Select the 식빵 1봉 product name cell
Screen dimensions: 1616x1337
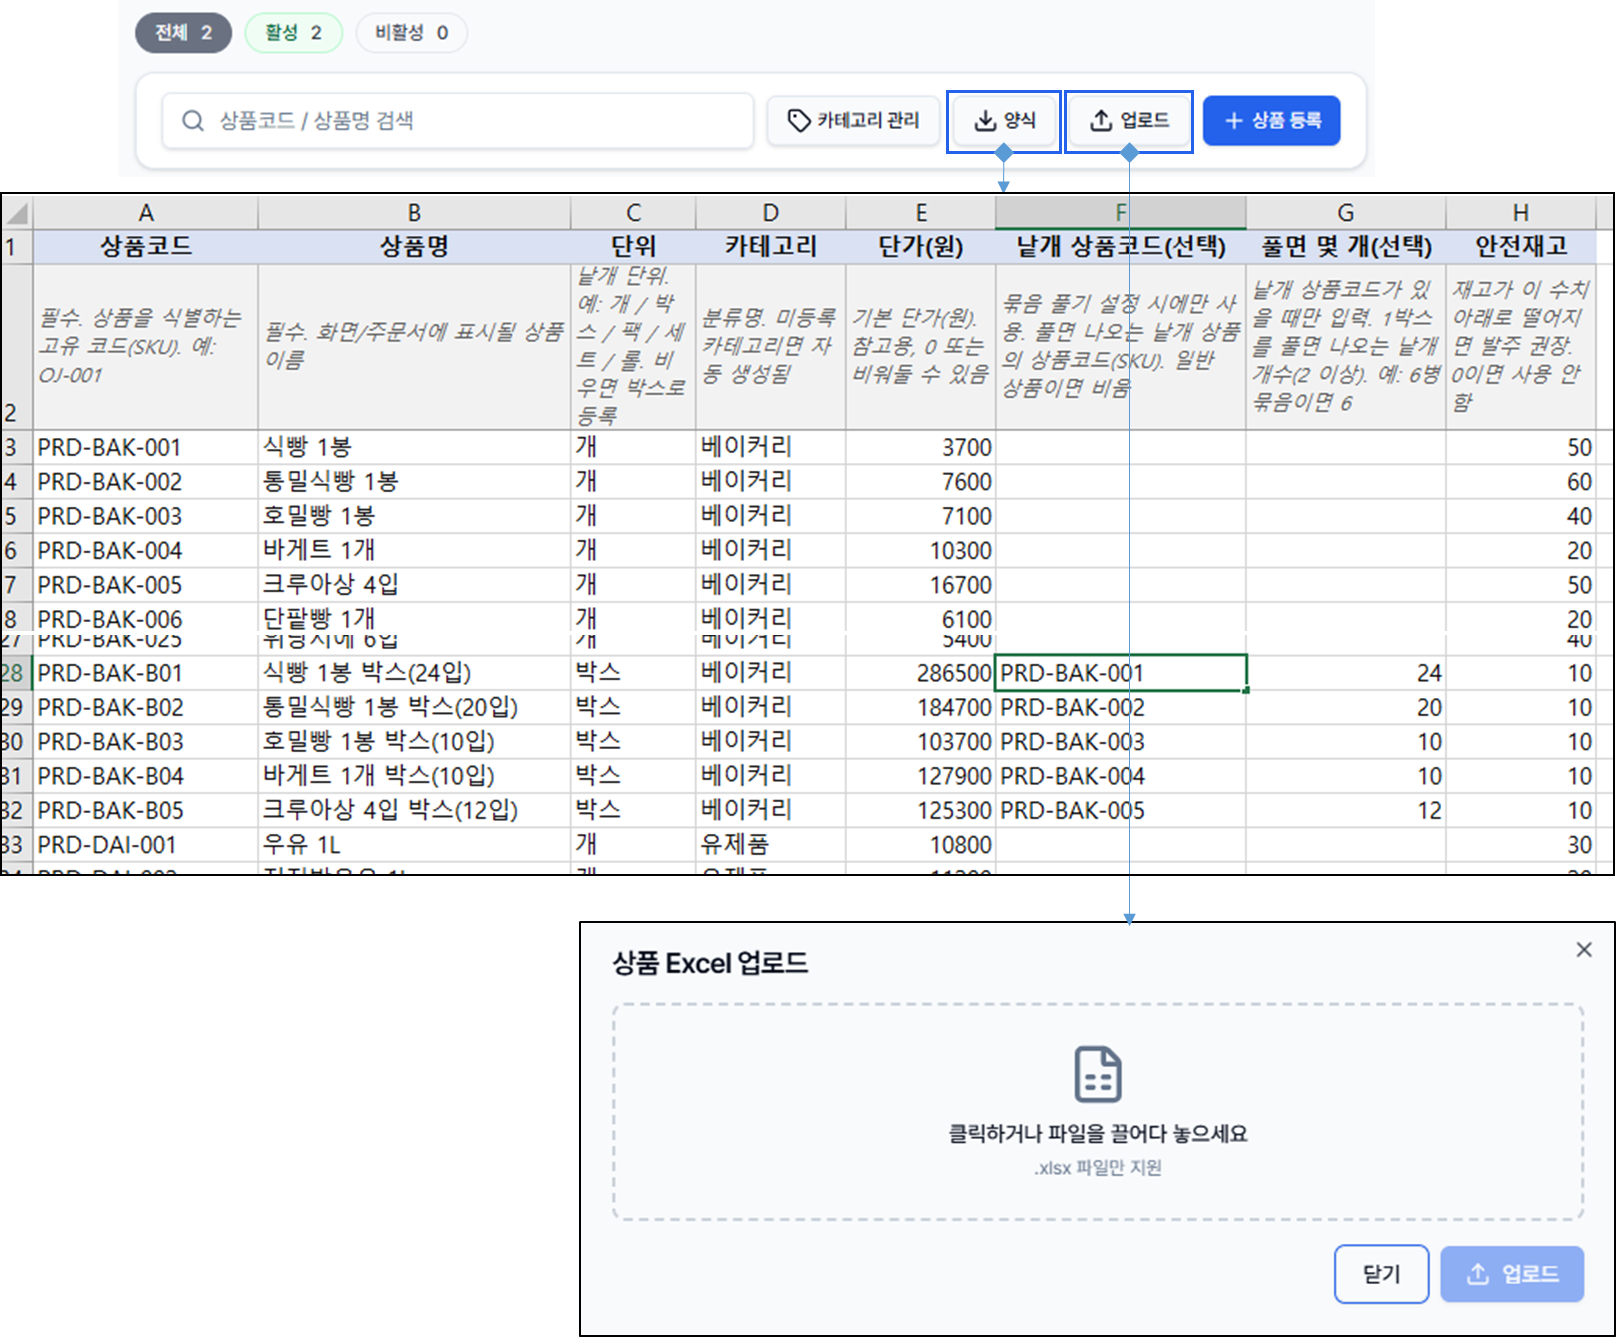(x=414, y=447)
